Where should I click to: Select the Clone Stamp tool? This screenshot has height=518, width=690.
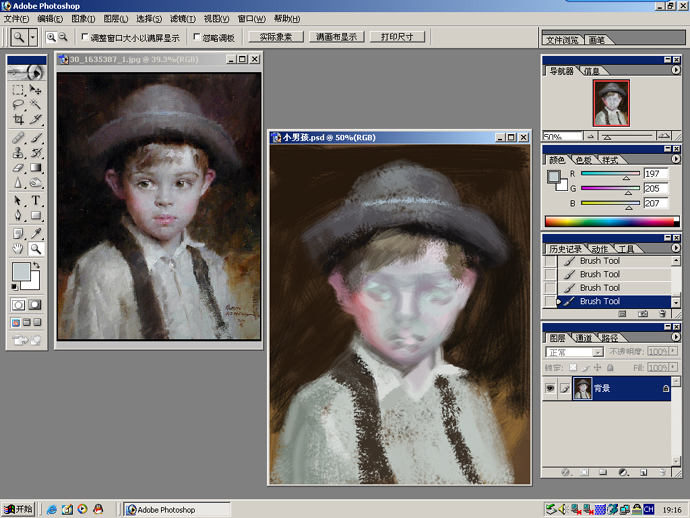18,153
